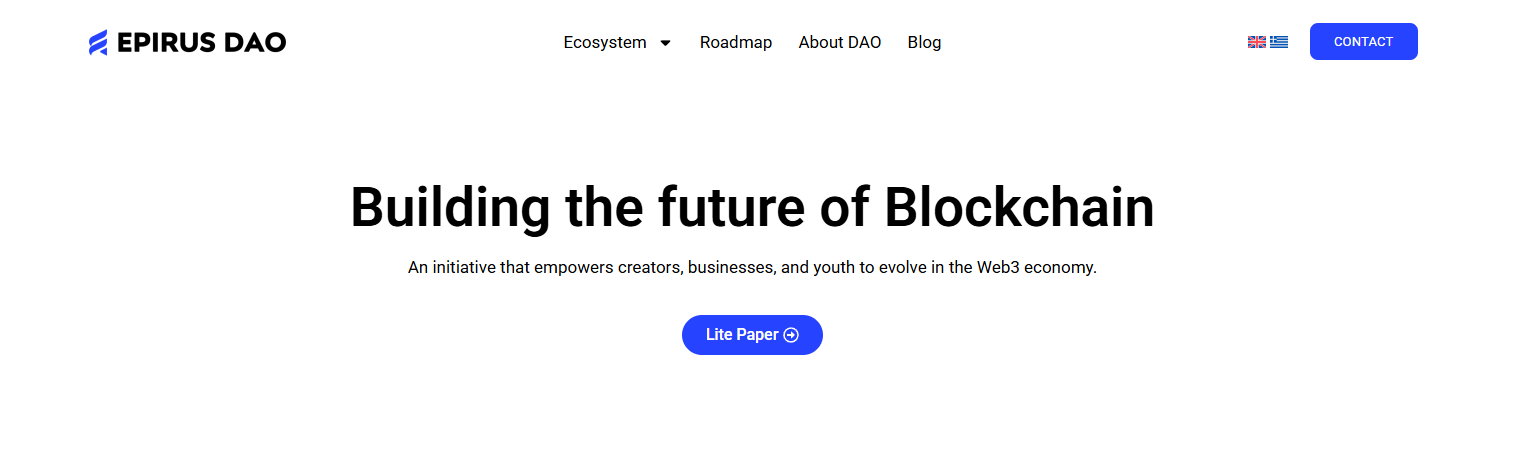Screen dimensions: 1520x459
Task: Expand the Ecosystem dropdown caret
Action: pos(666,43)
